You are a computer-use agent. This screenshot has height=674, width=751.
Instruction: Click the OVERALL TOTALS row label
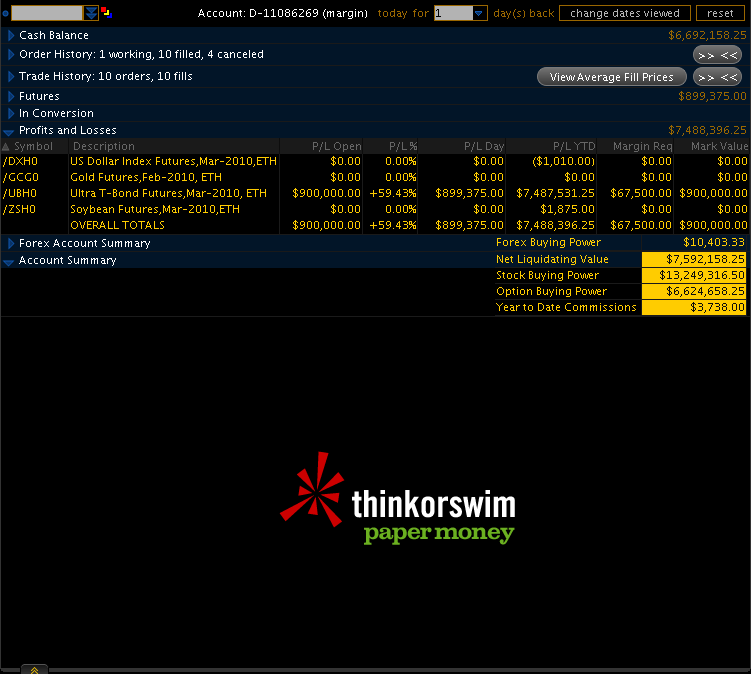coord(117,225)
